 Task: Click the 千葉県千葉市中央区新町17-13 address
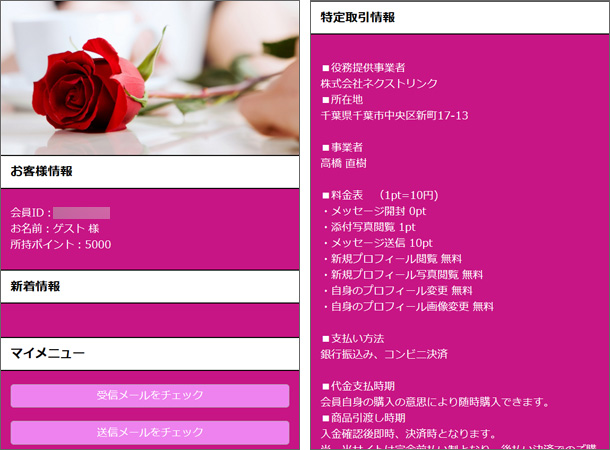394,116
